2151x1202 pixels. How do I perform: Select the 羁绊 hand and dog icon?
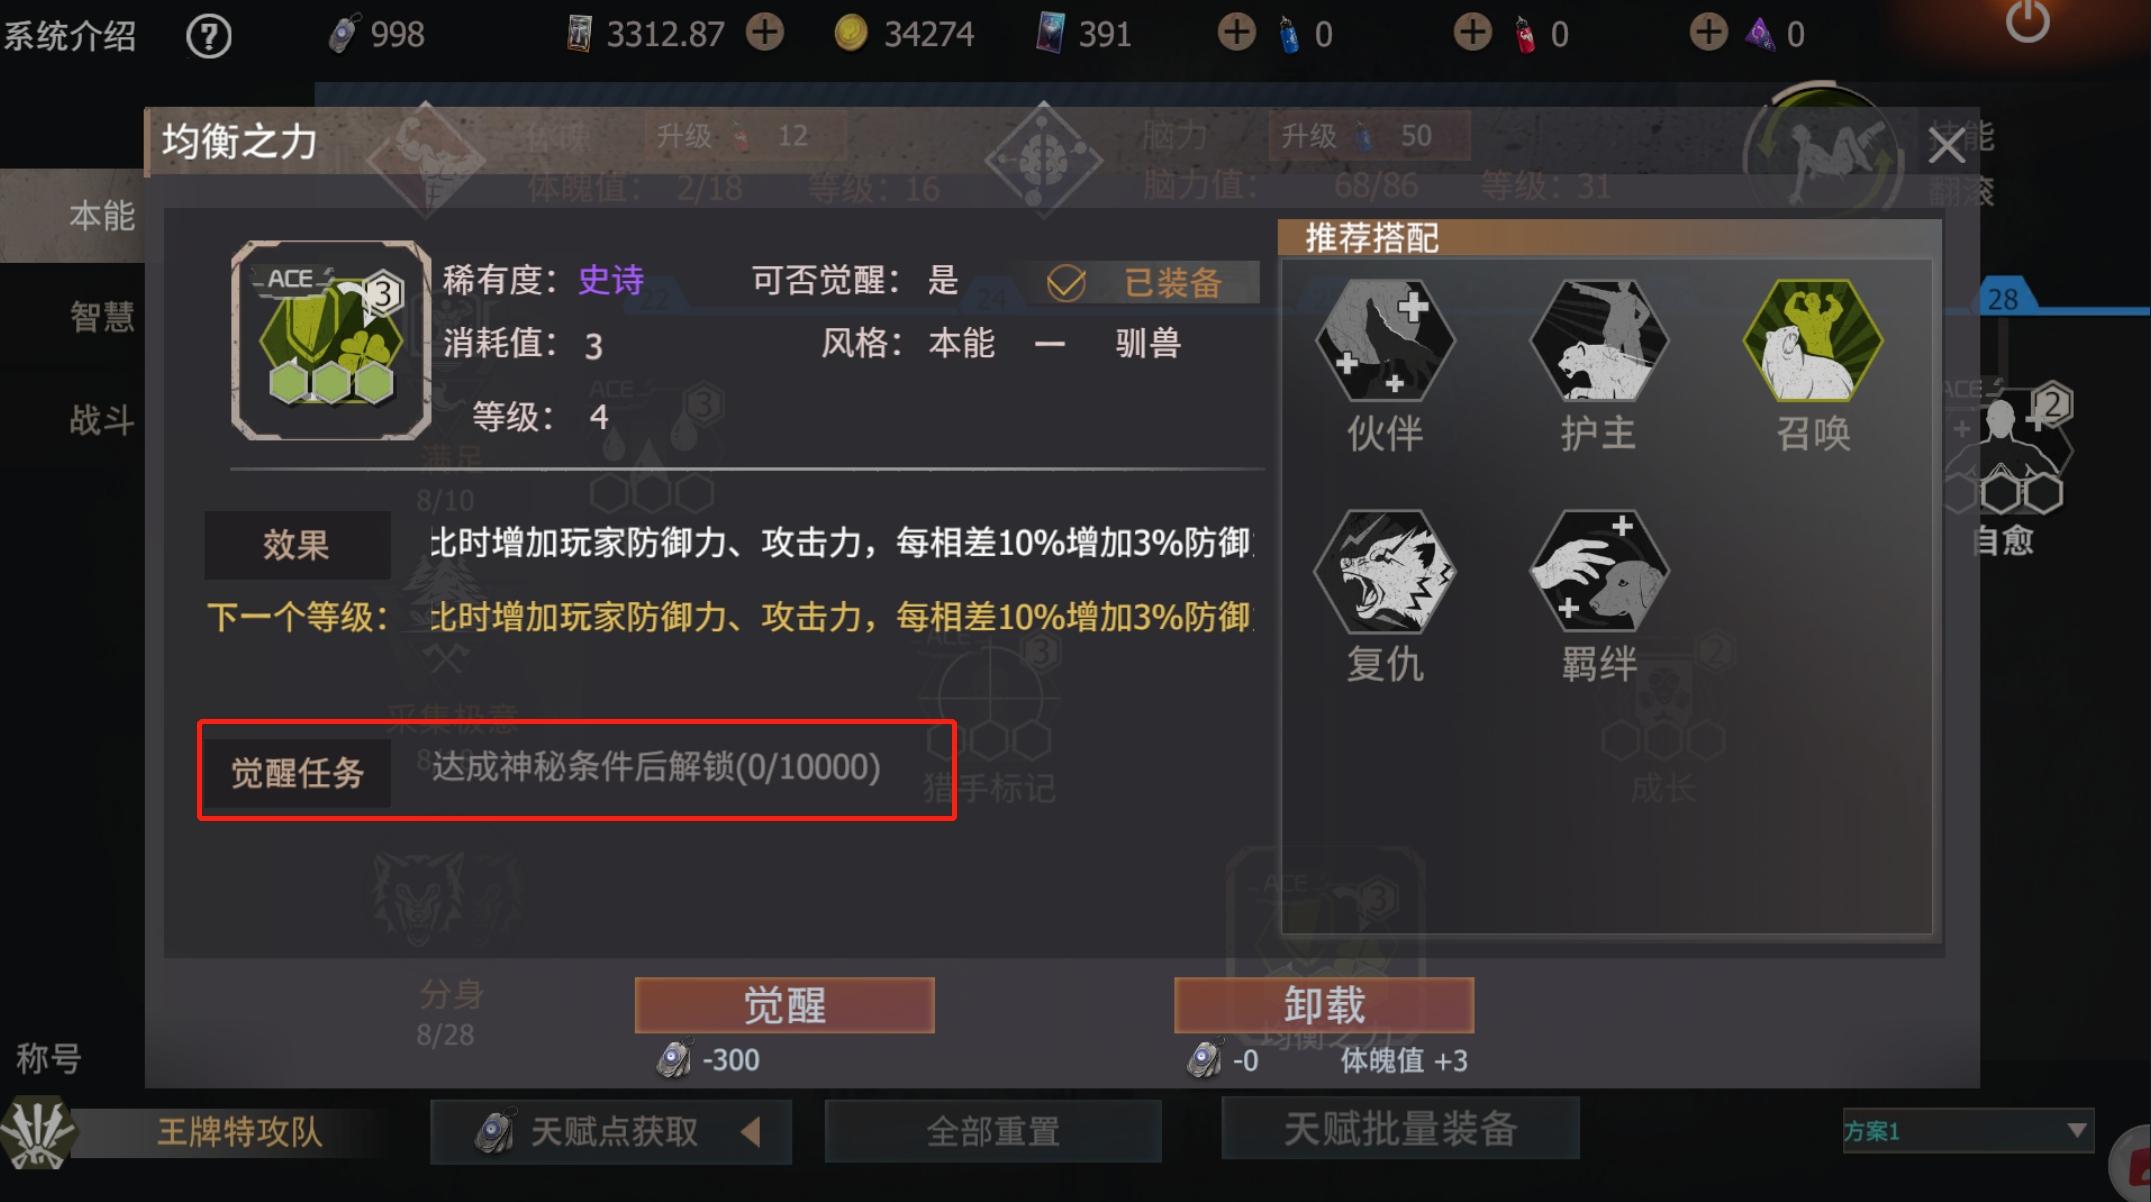click(x=1598, y=571)
